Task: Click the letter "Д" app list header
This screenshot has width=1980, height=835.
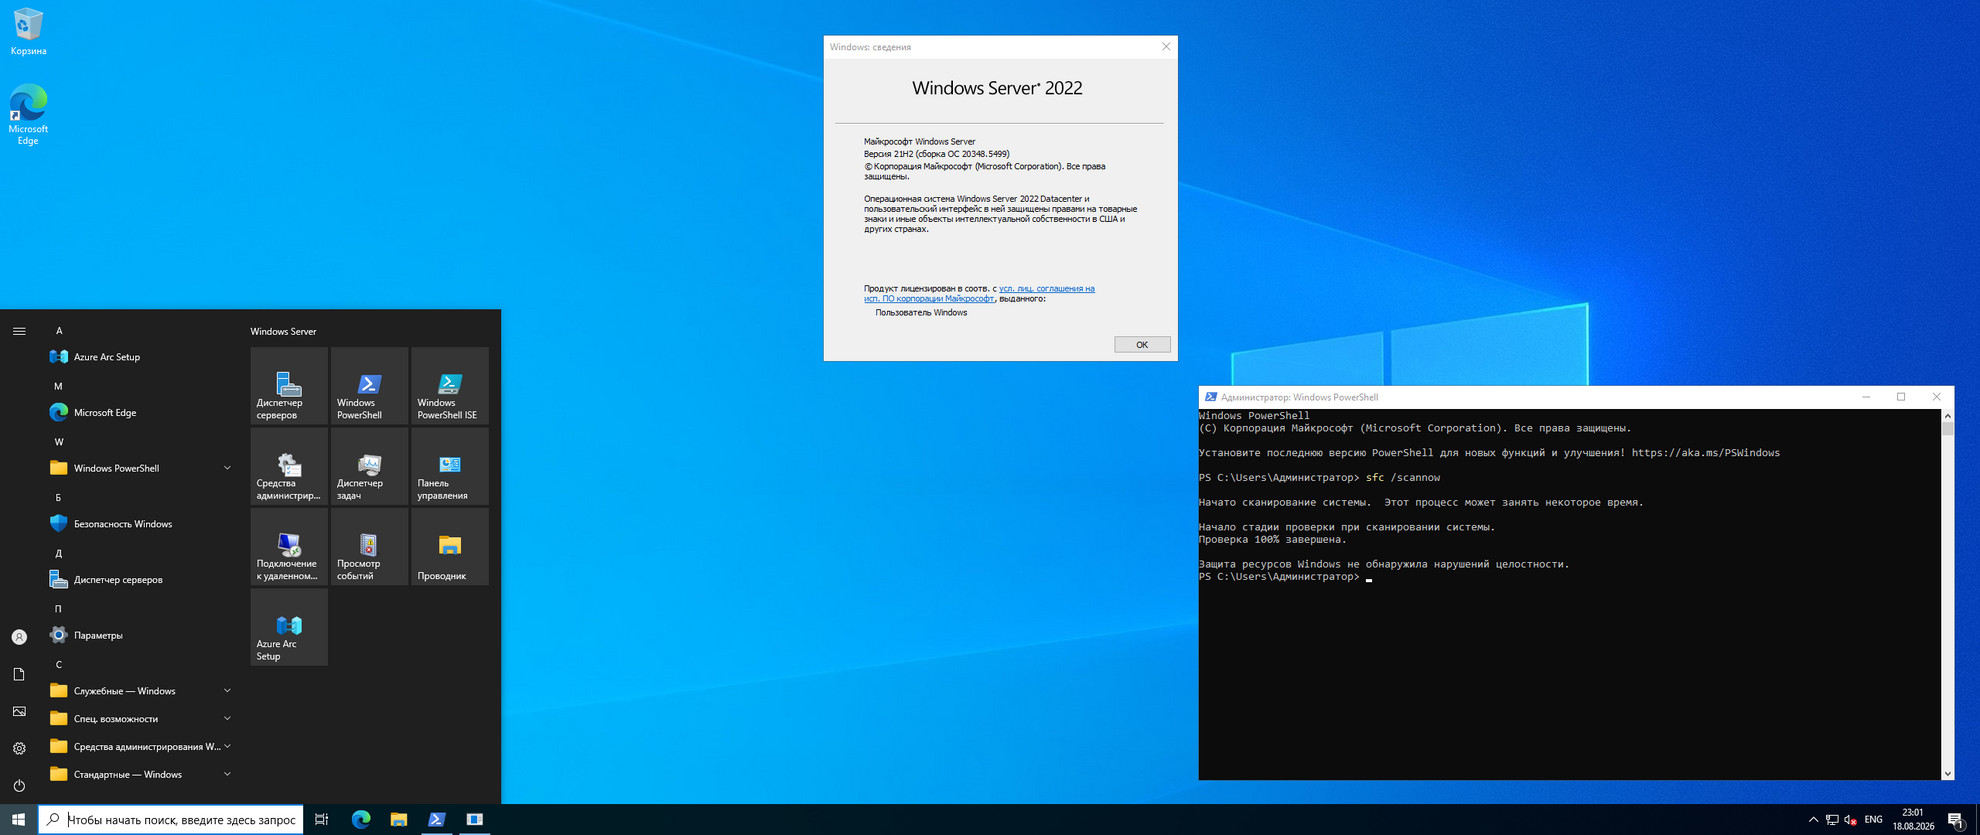Action: 59,553
